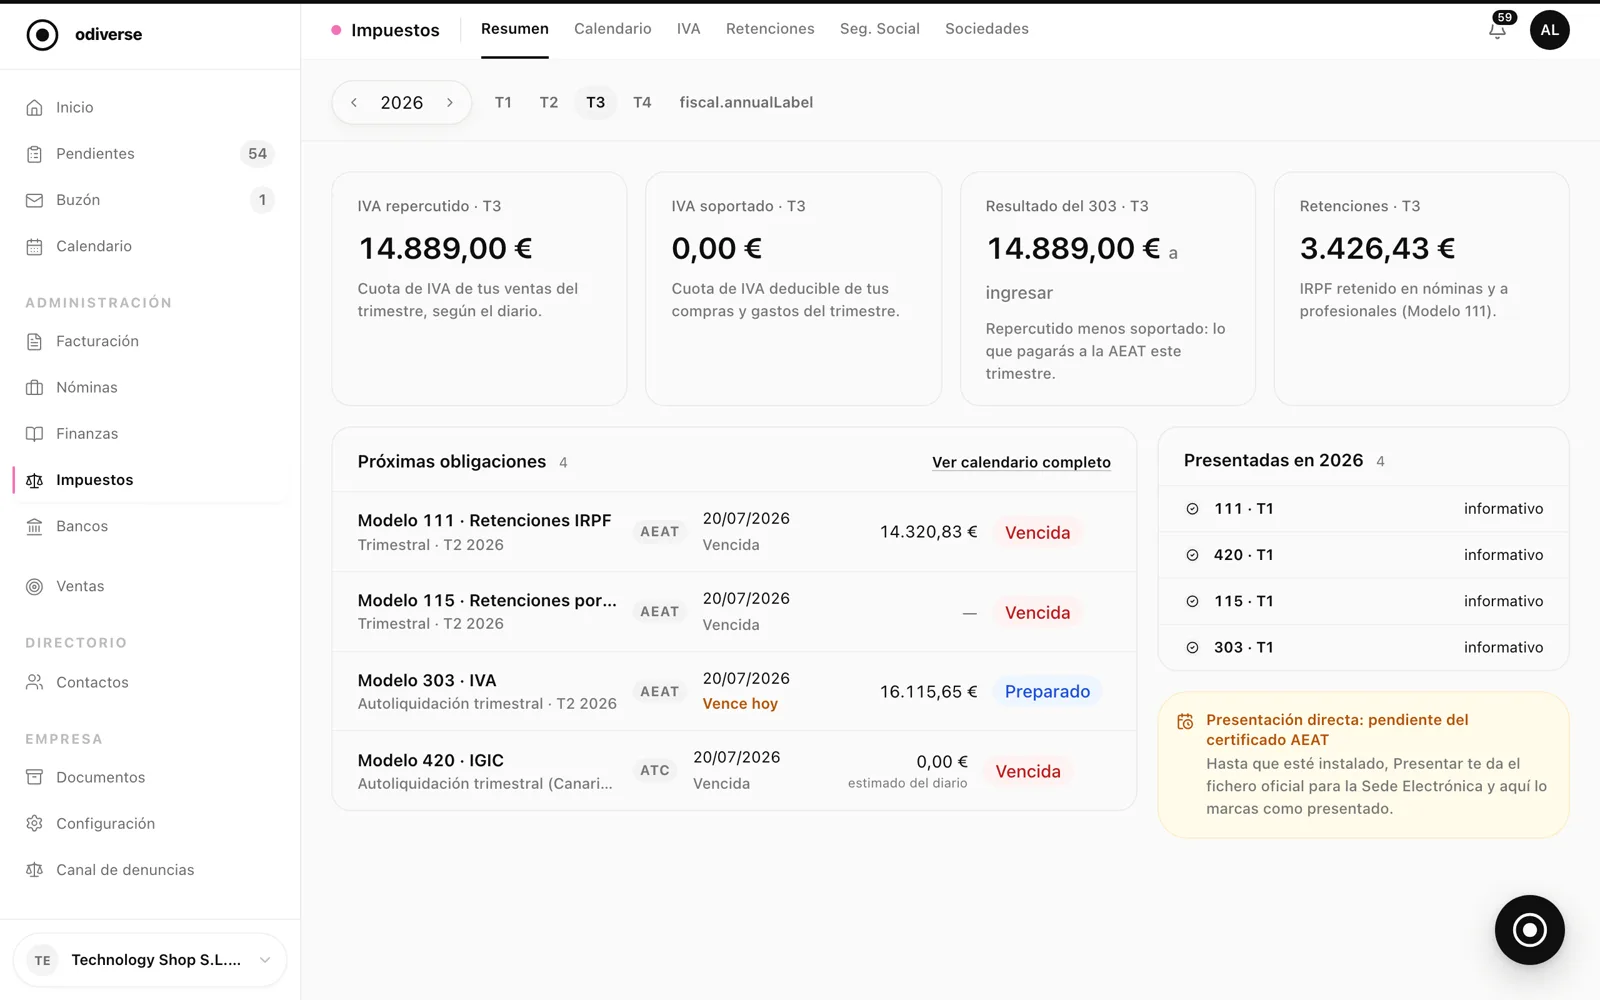Switch to Calendario top tab
Screen dimensions: 1600x1000
click(613, 29)
